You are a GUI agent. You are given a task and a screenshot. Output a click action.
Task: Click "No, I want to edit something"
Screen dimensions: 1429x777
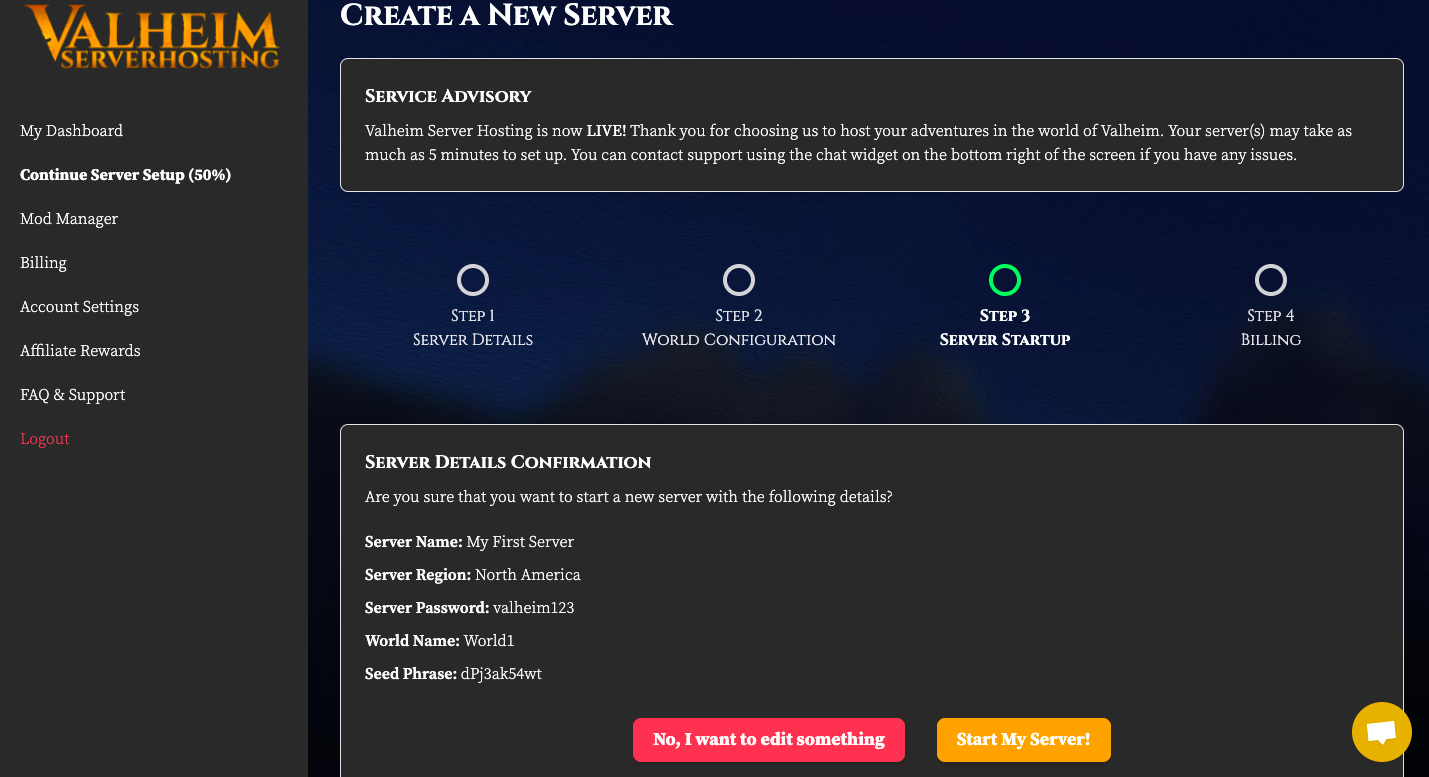pyautogui.click(x=768, y=740)
